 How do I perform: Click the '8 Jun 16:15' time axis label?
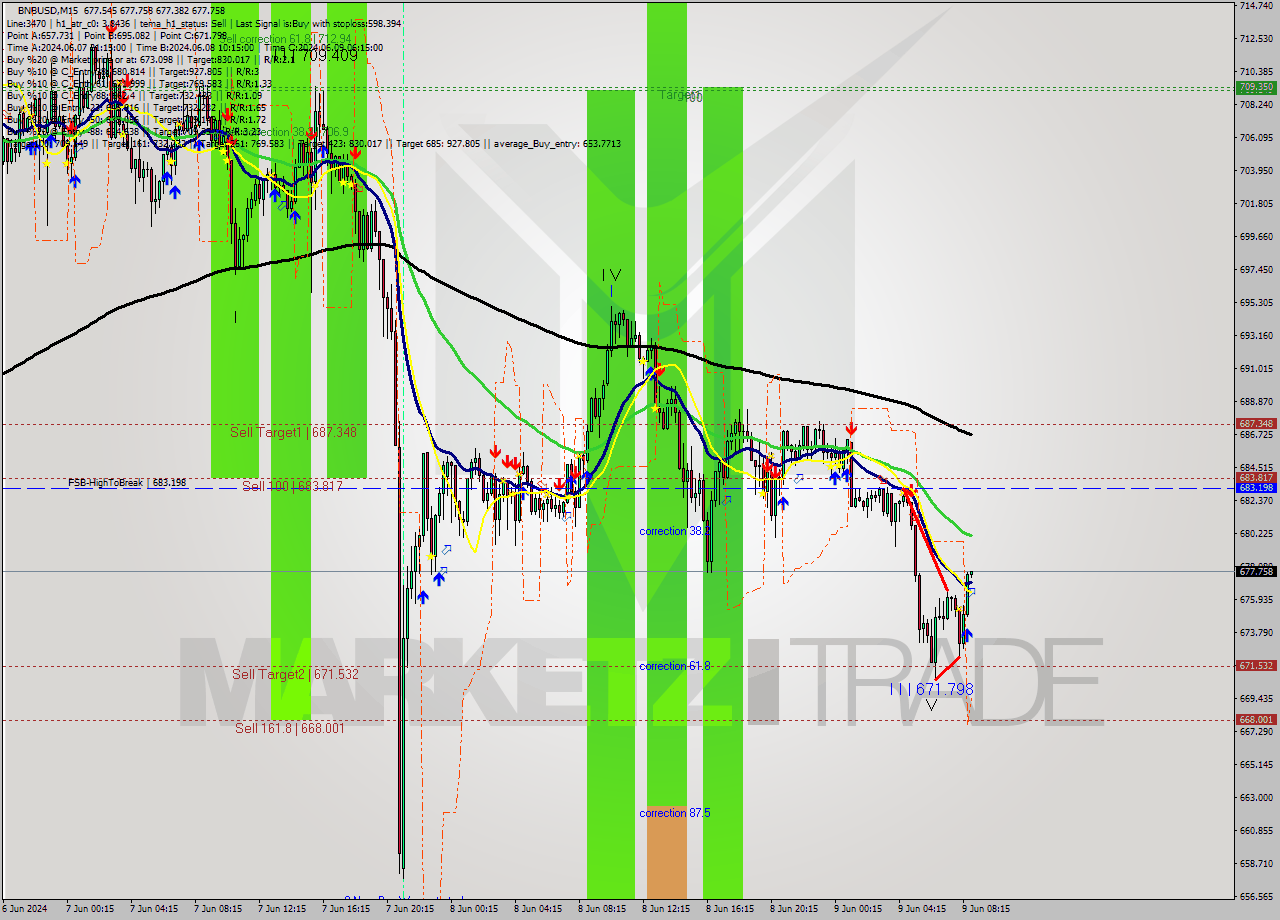pyautogui.click(x=730, y=909)
